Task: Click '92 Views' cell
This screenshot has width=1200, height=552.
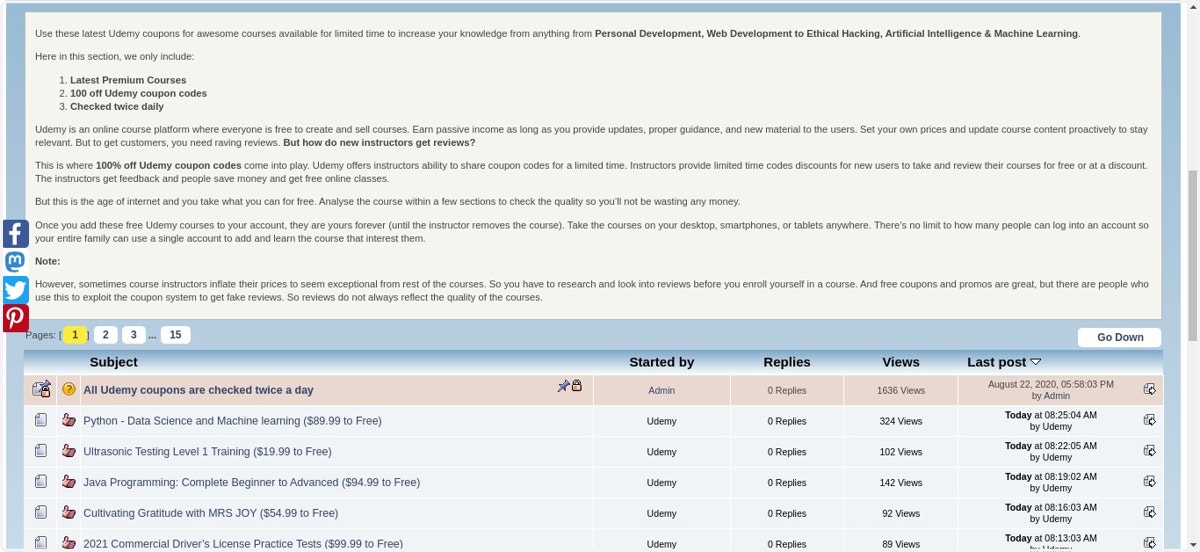Action: 901,514
